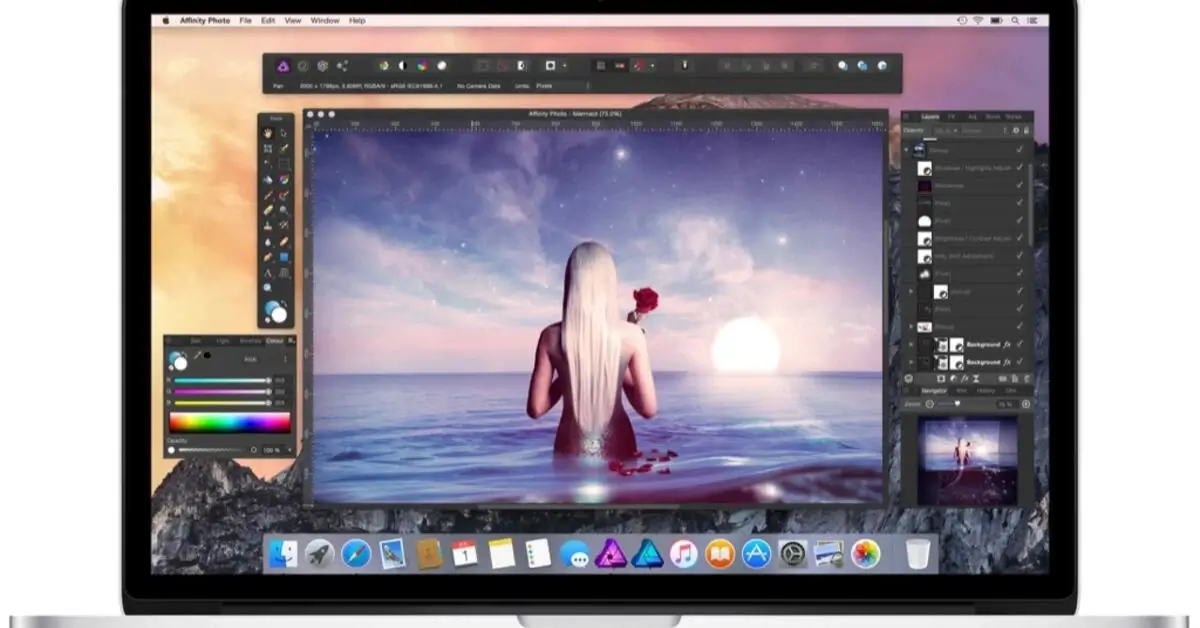Image resolution: width=1200 pixels, height=628 pixels.
Task: Apply Auto White Balance icon
Action: (442, 66)
